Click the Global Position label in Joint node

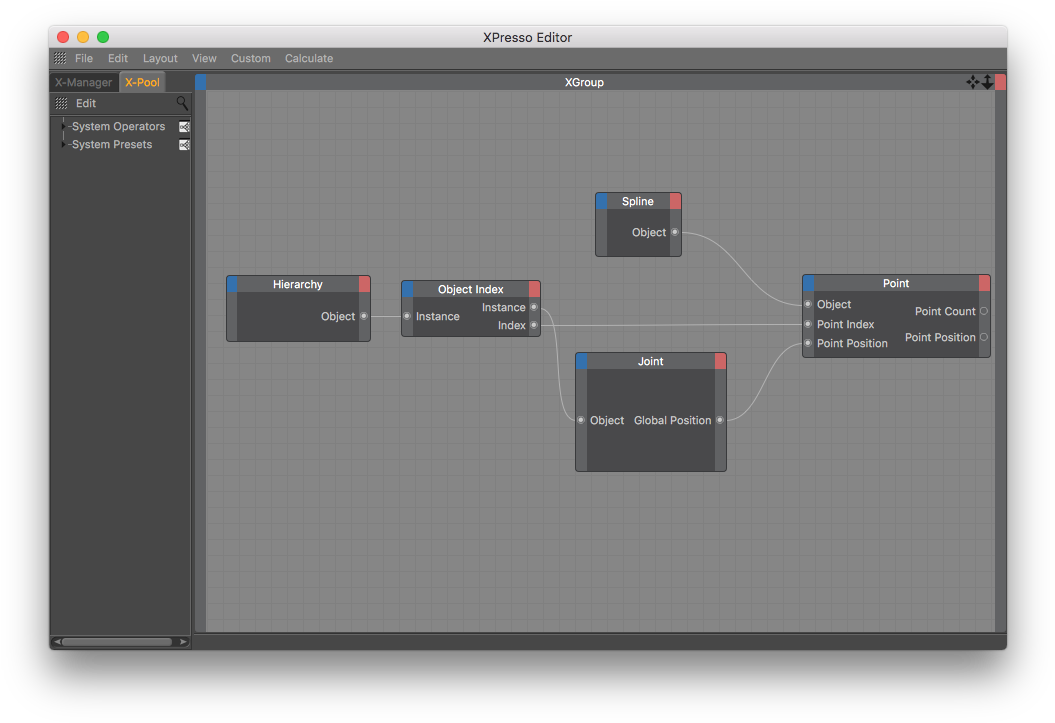point(672,420)
